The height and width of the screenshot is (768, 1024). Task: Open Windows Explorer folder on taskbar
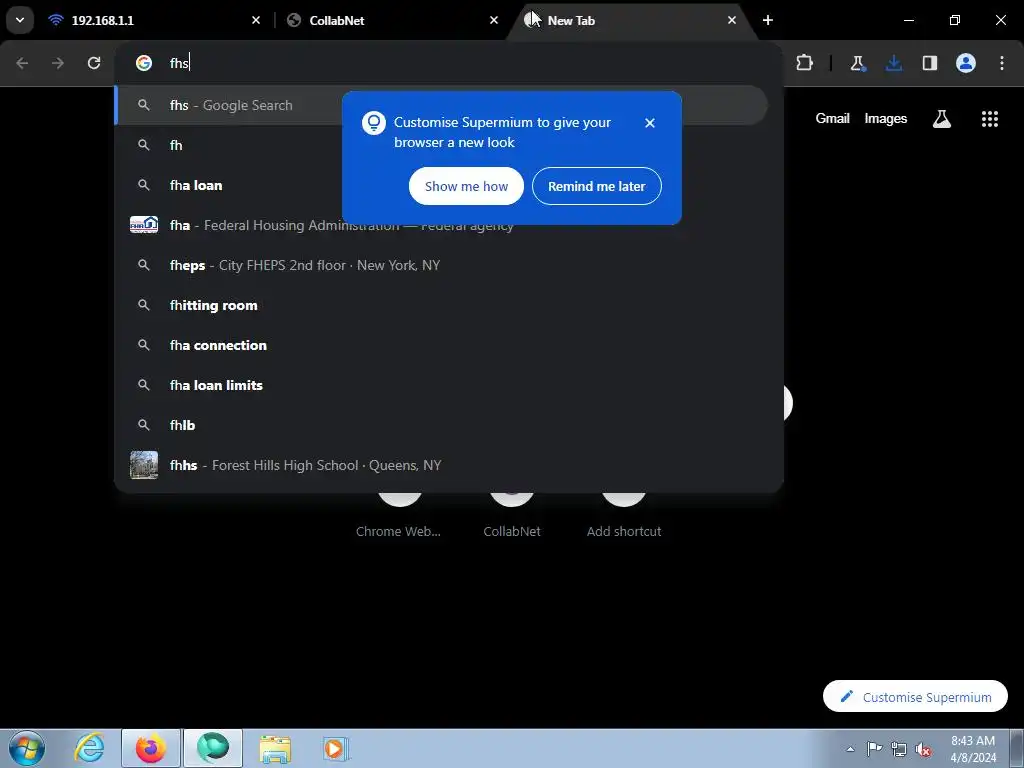[x=275, y=748]
